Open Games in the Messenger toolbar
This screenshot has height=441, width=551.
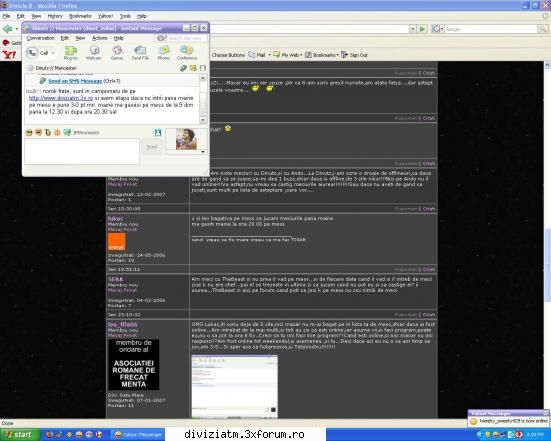(x=117, y=53)
